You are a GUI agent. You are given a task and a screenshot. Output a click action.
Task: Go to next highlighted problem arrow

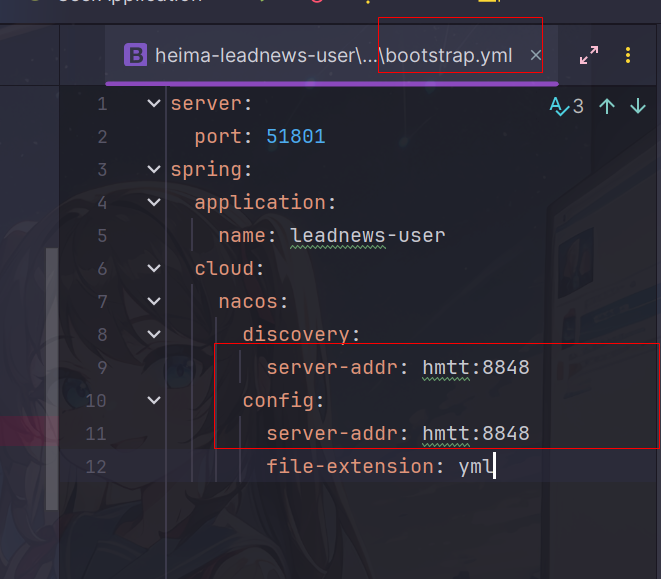(638, 106)
